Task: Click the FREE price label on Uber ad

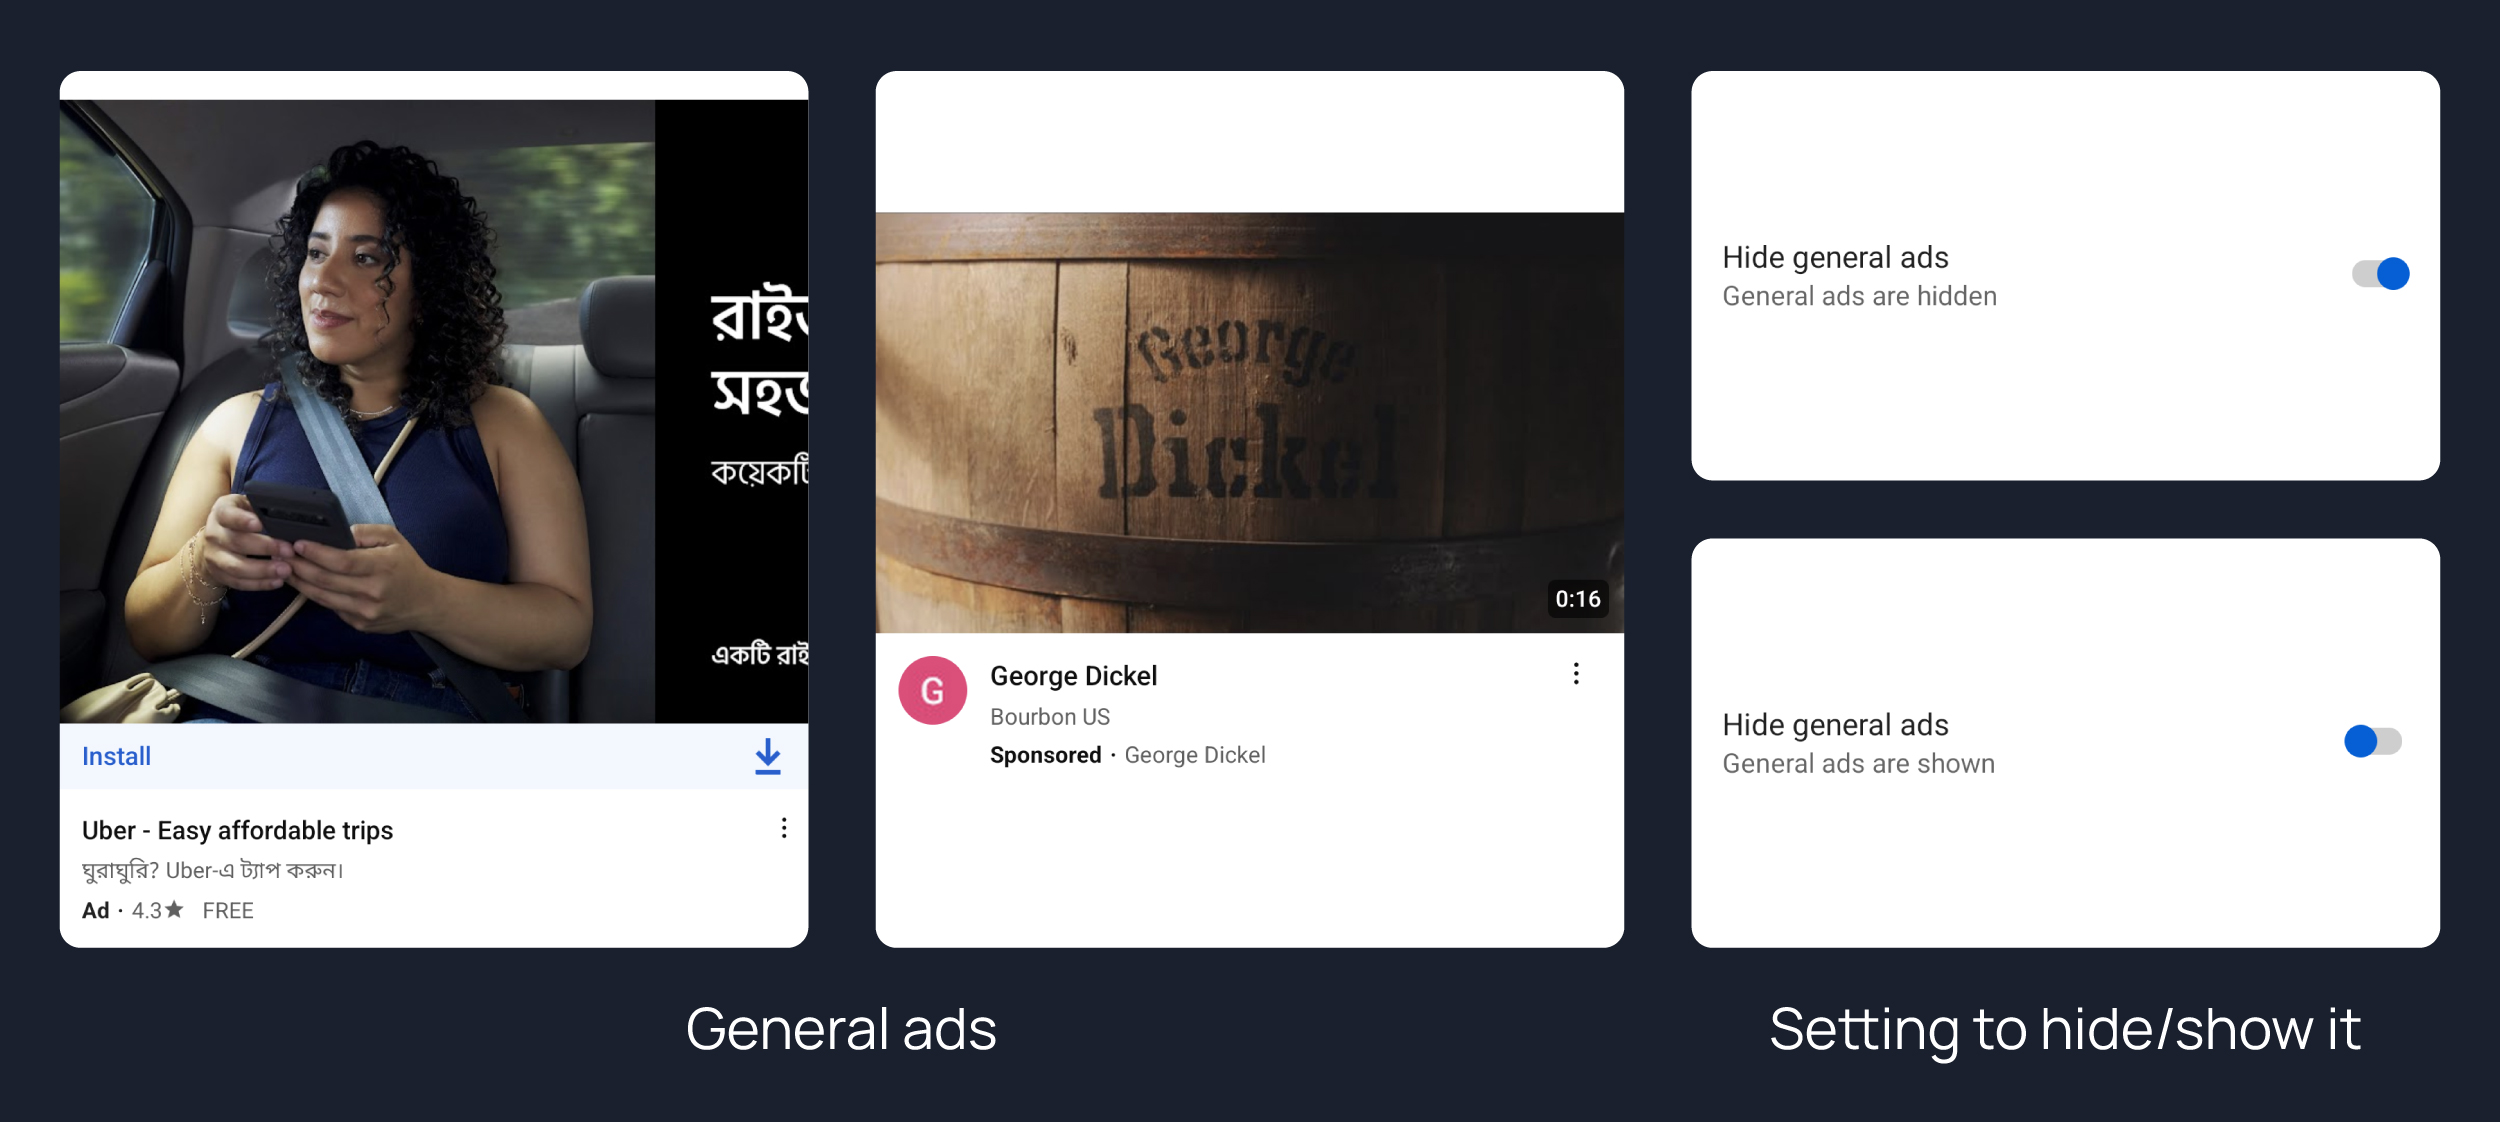Action: [x=228, y=910]
